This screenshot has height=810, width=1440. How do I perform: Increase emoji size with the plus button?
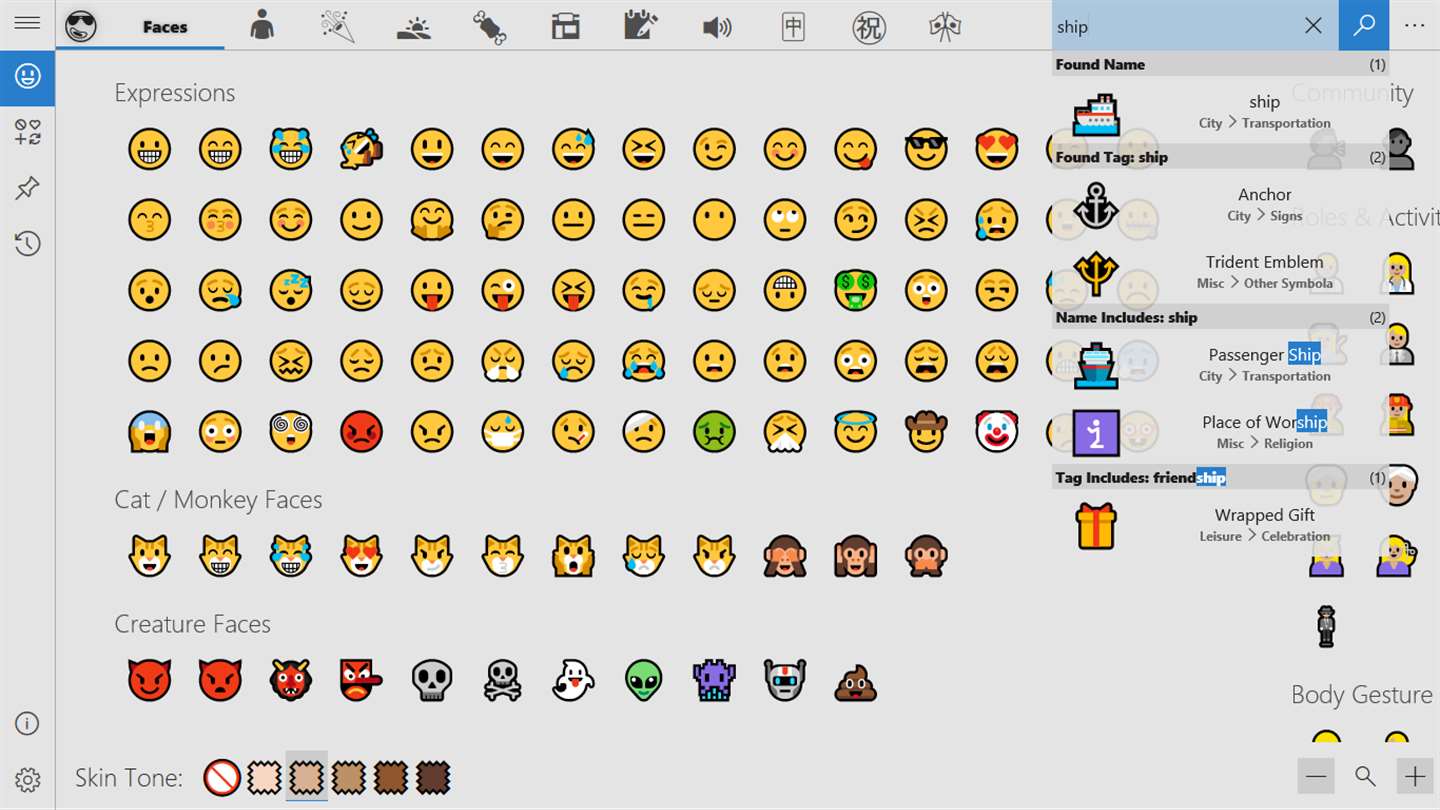(x=1415, y=776)
